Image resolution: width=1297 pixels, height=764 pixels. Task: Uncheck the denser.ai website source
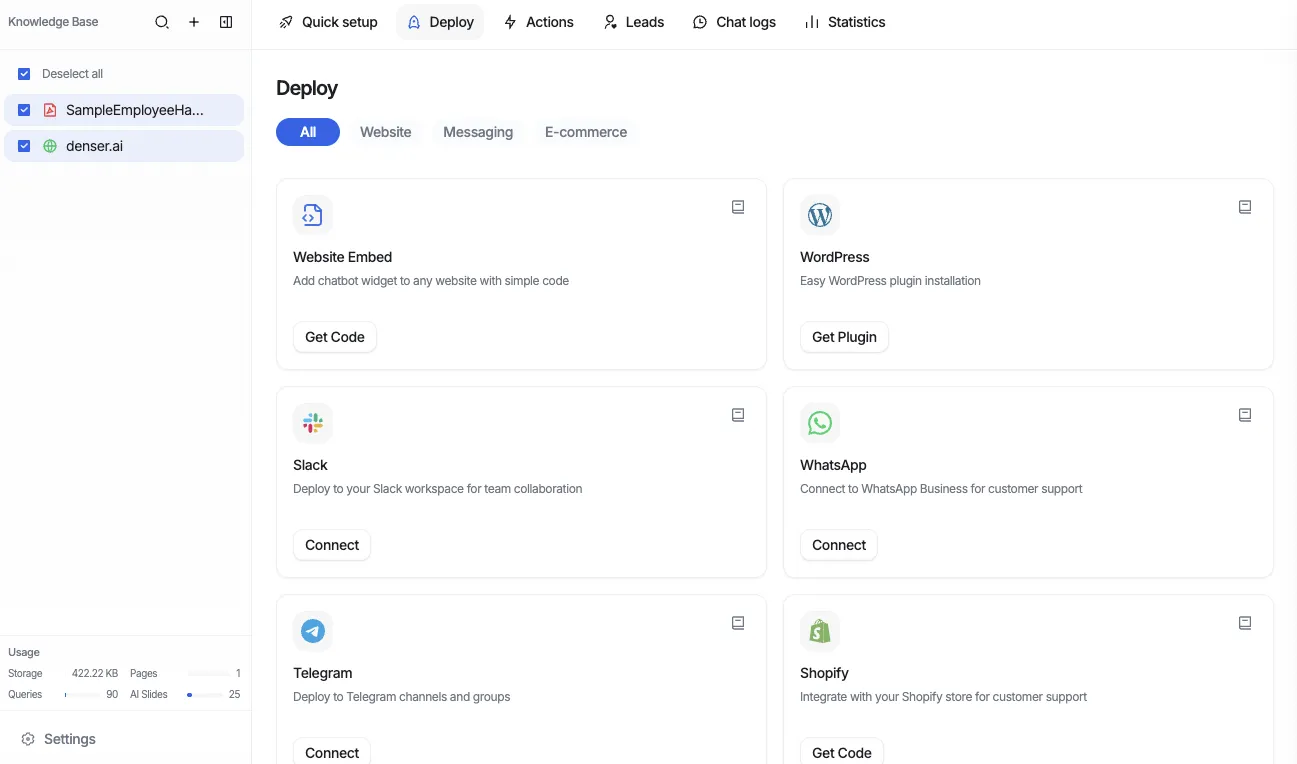[x=23, y=145]
